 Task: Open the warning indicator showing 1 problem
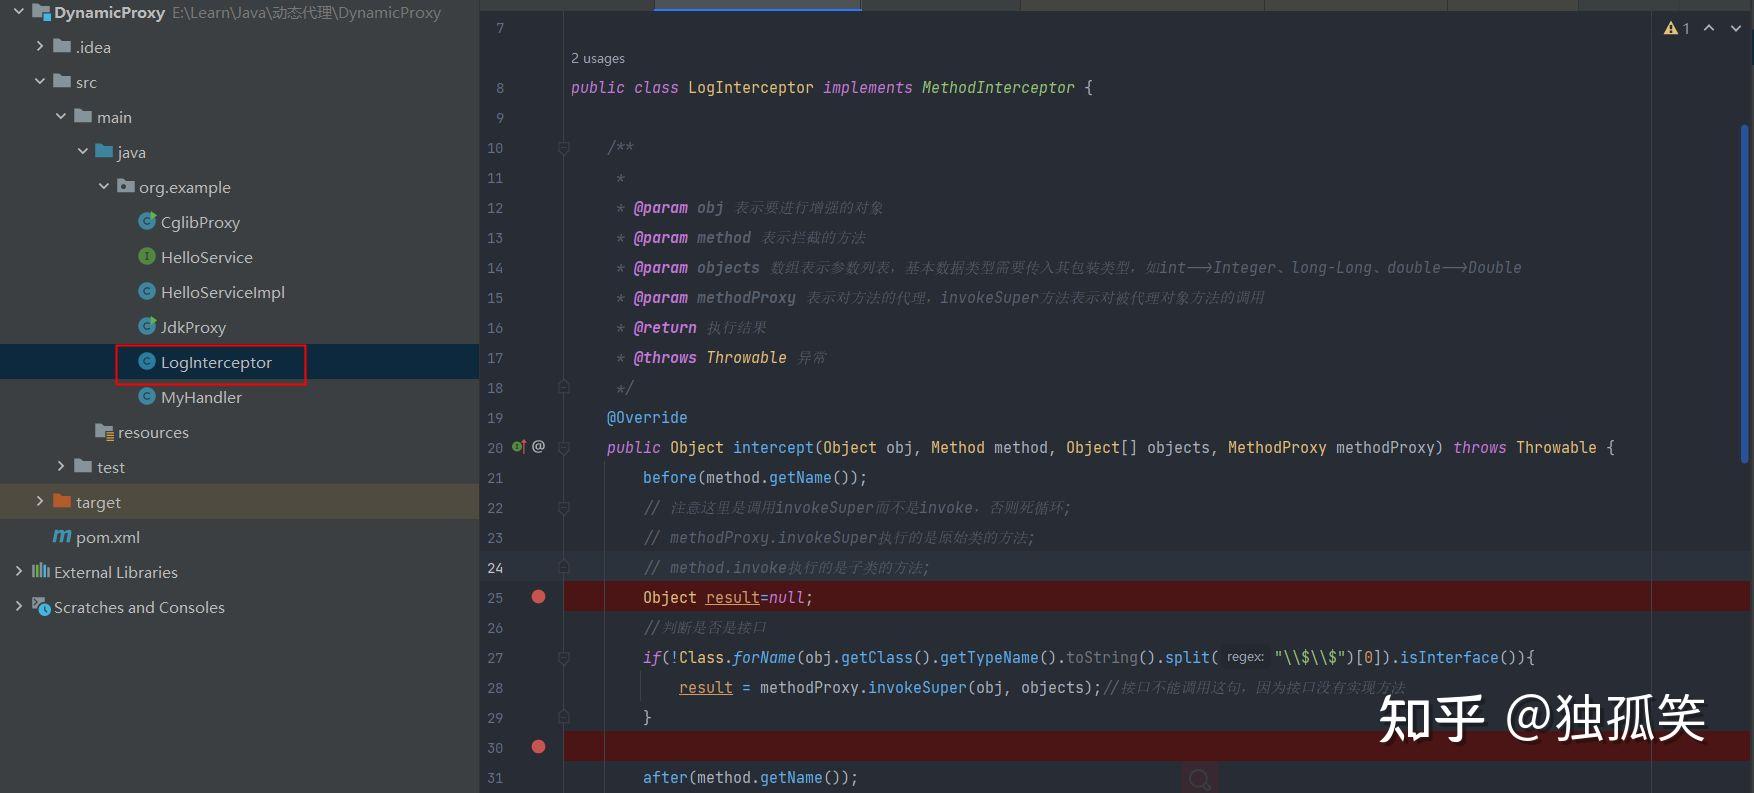[1676, 28]
